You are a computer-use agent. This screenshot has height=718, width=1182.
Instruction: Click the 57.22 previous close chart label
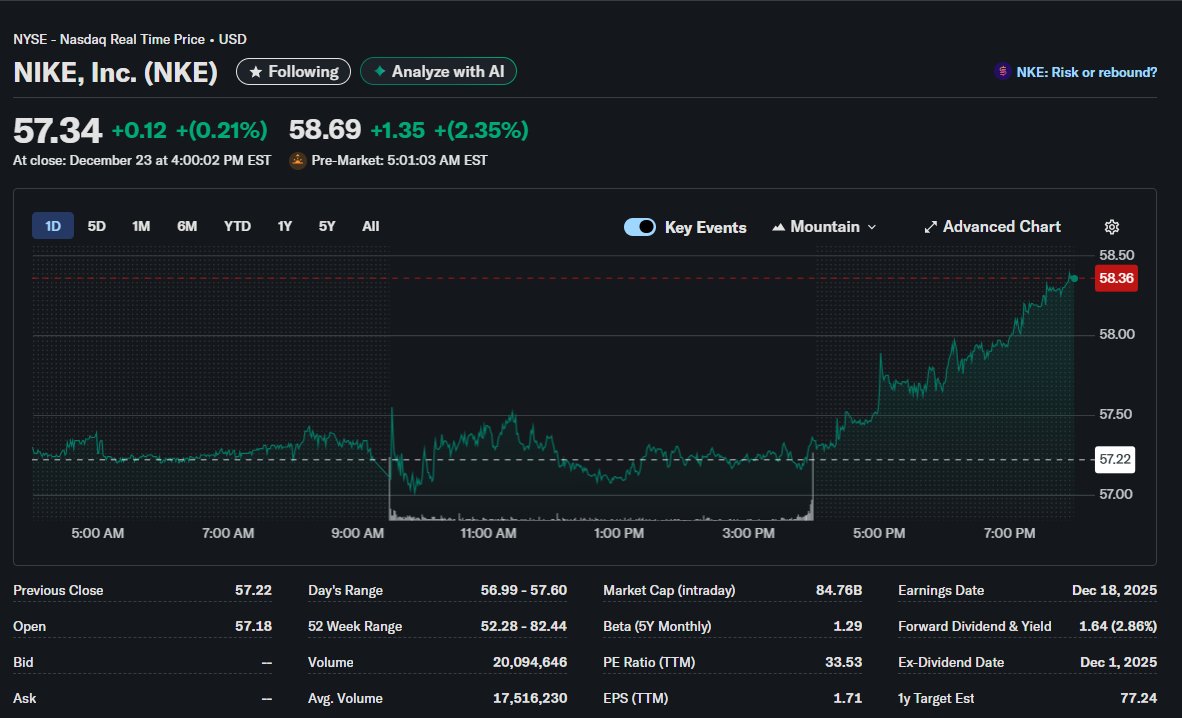(x=1114, y=459)
